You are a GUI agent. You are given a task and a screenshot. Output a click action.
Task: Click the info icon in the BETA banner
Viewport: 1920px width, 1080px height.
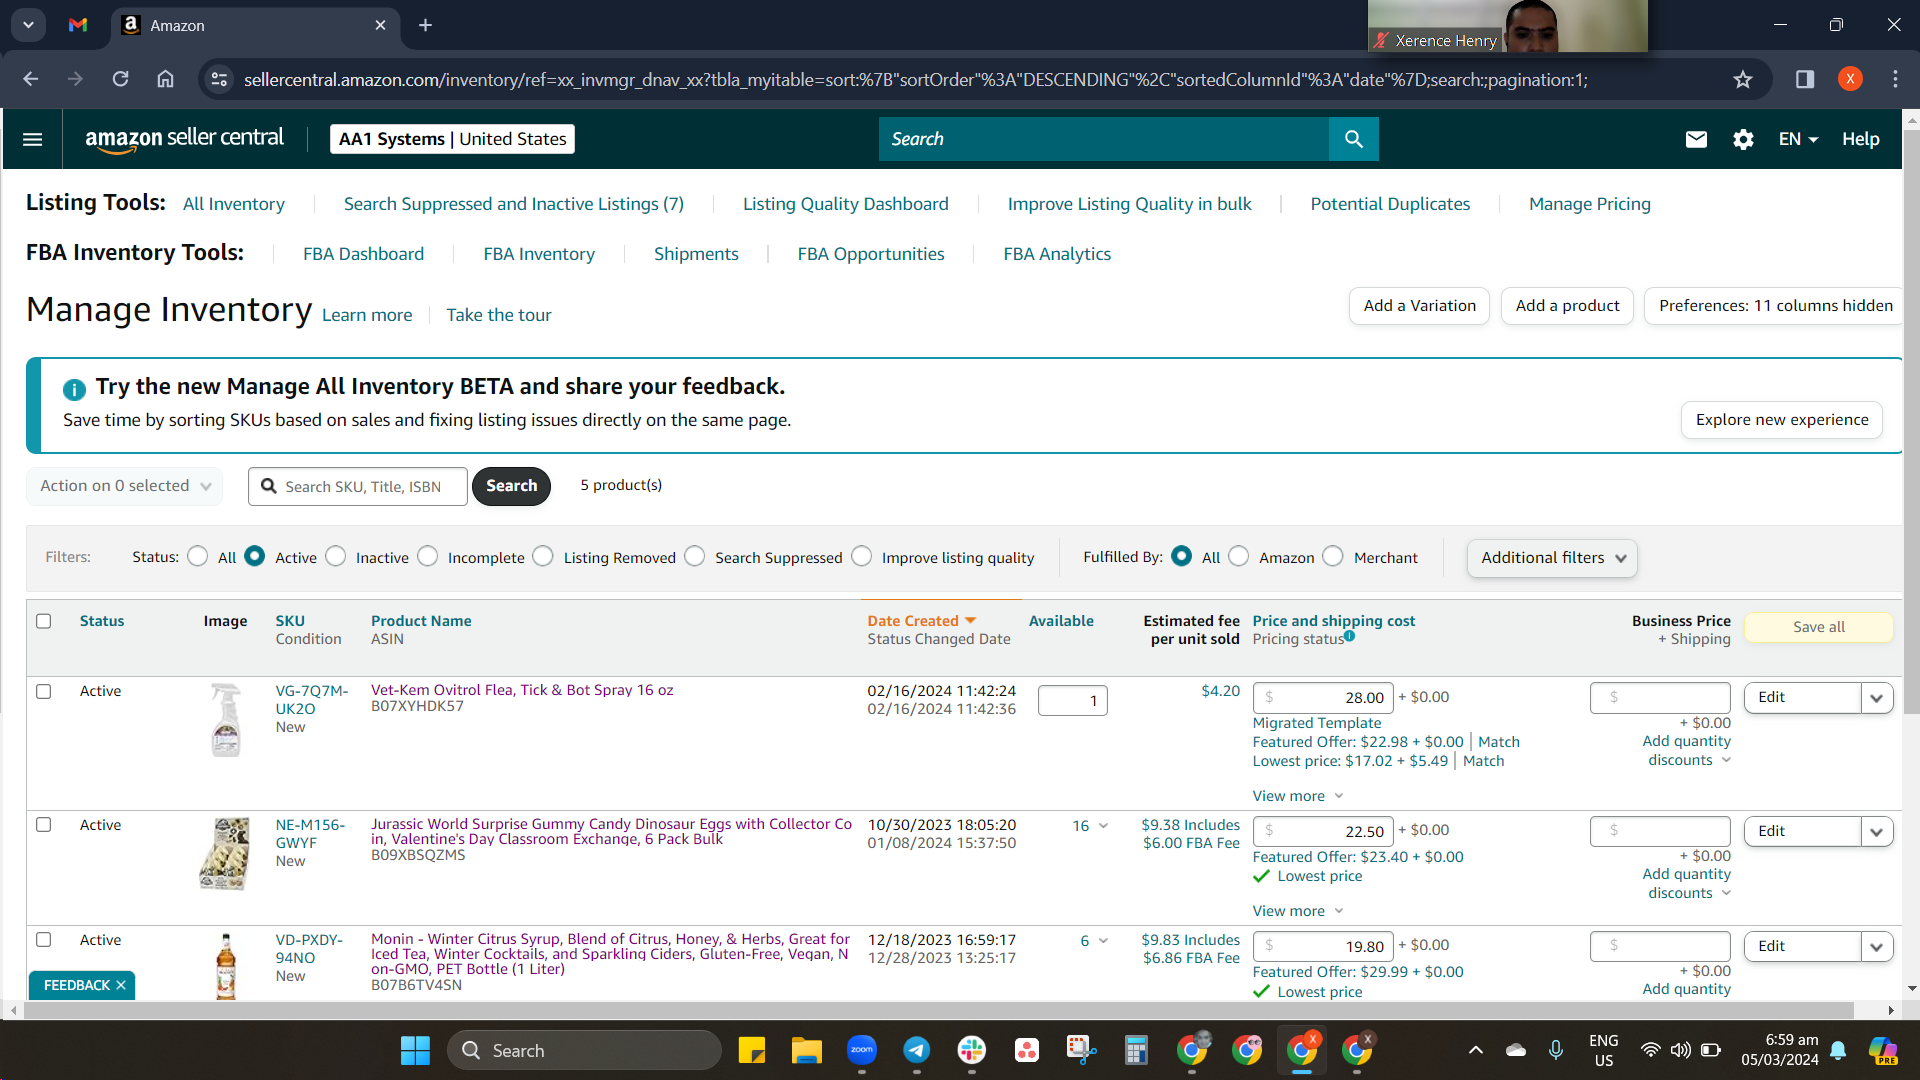click(74, 389)
